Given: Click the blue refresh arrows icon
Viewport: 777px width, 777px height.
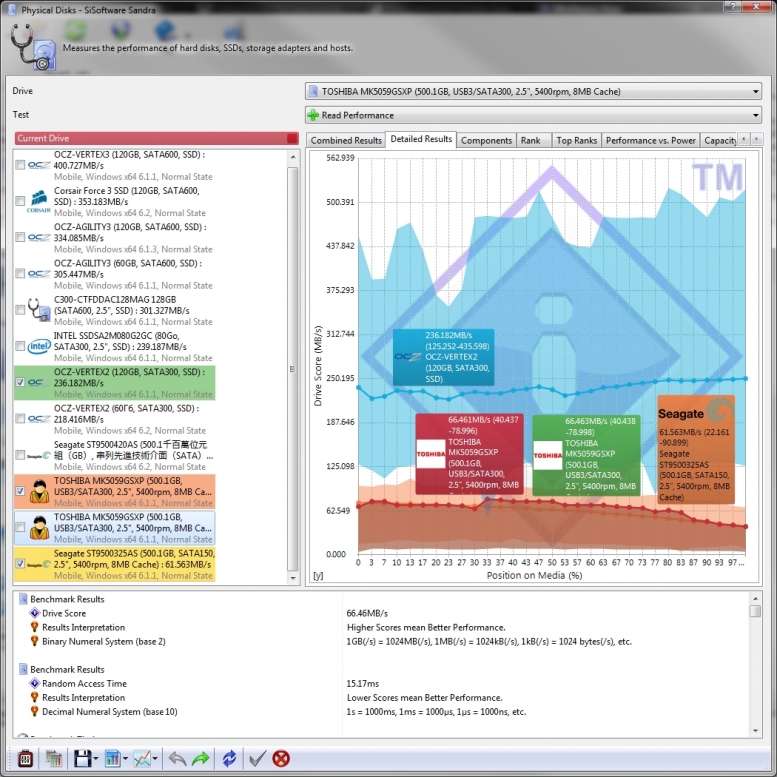Looking at the screenshot, I should point(229,759).
